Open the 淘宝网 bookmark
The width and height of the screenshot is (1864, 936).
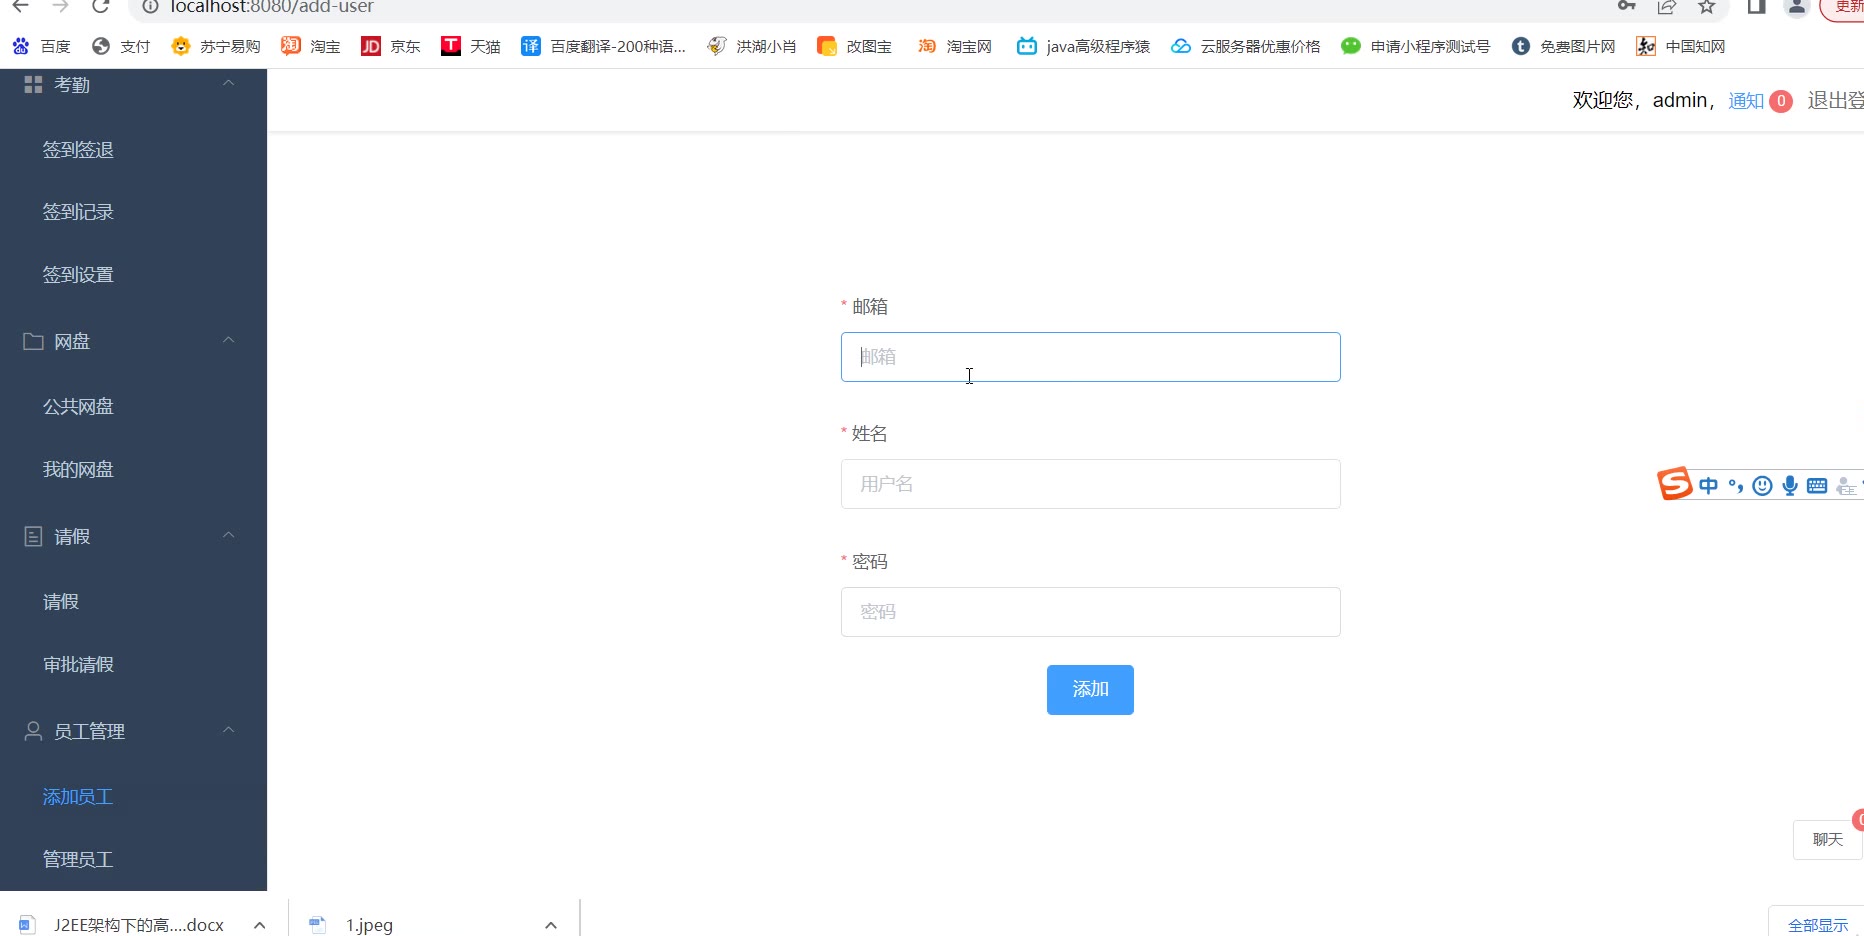(954, 46)
